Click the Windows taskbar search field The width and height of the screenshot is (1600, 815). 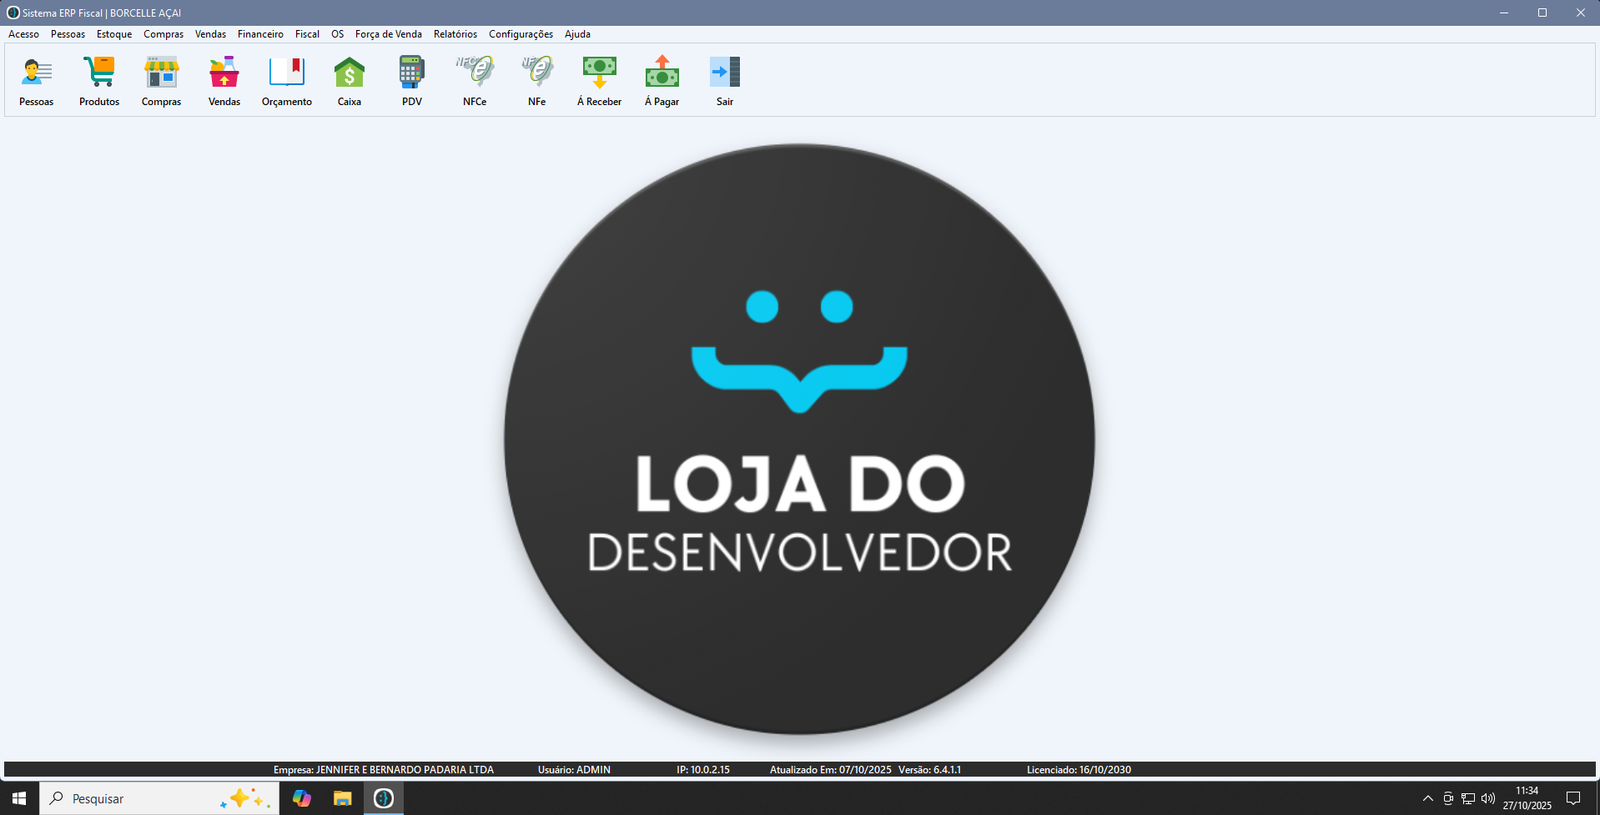click(x=140, y=798)
